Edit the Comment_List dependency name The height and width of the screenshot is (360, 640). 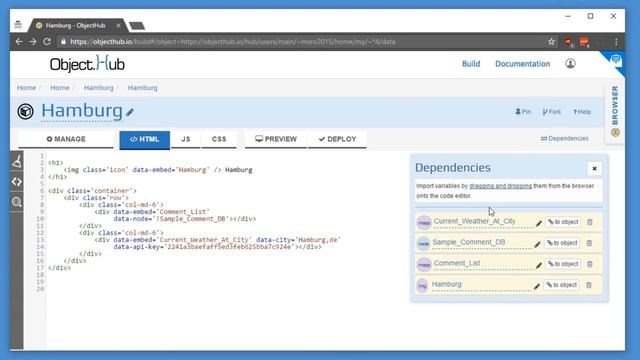tap(539, 265)
